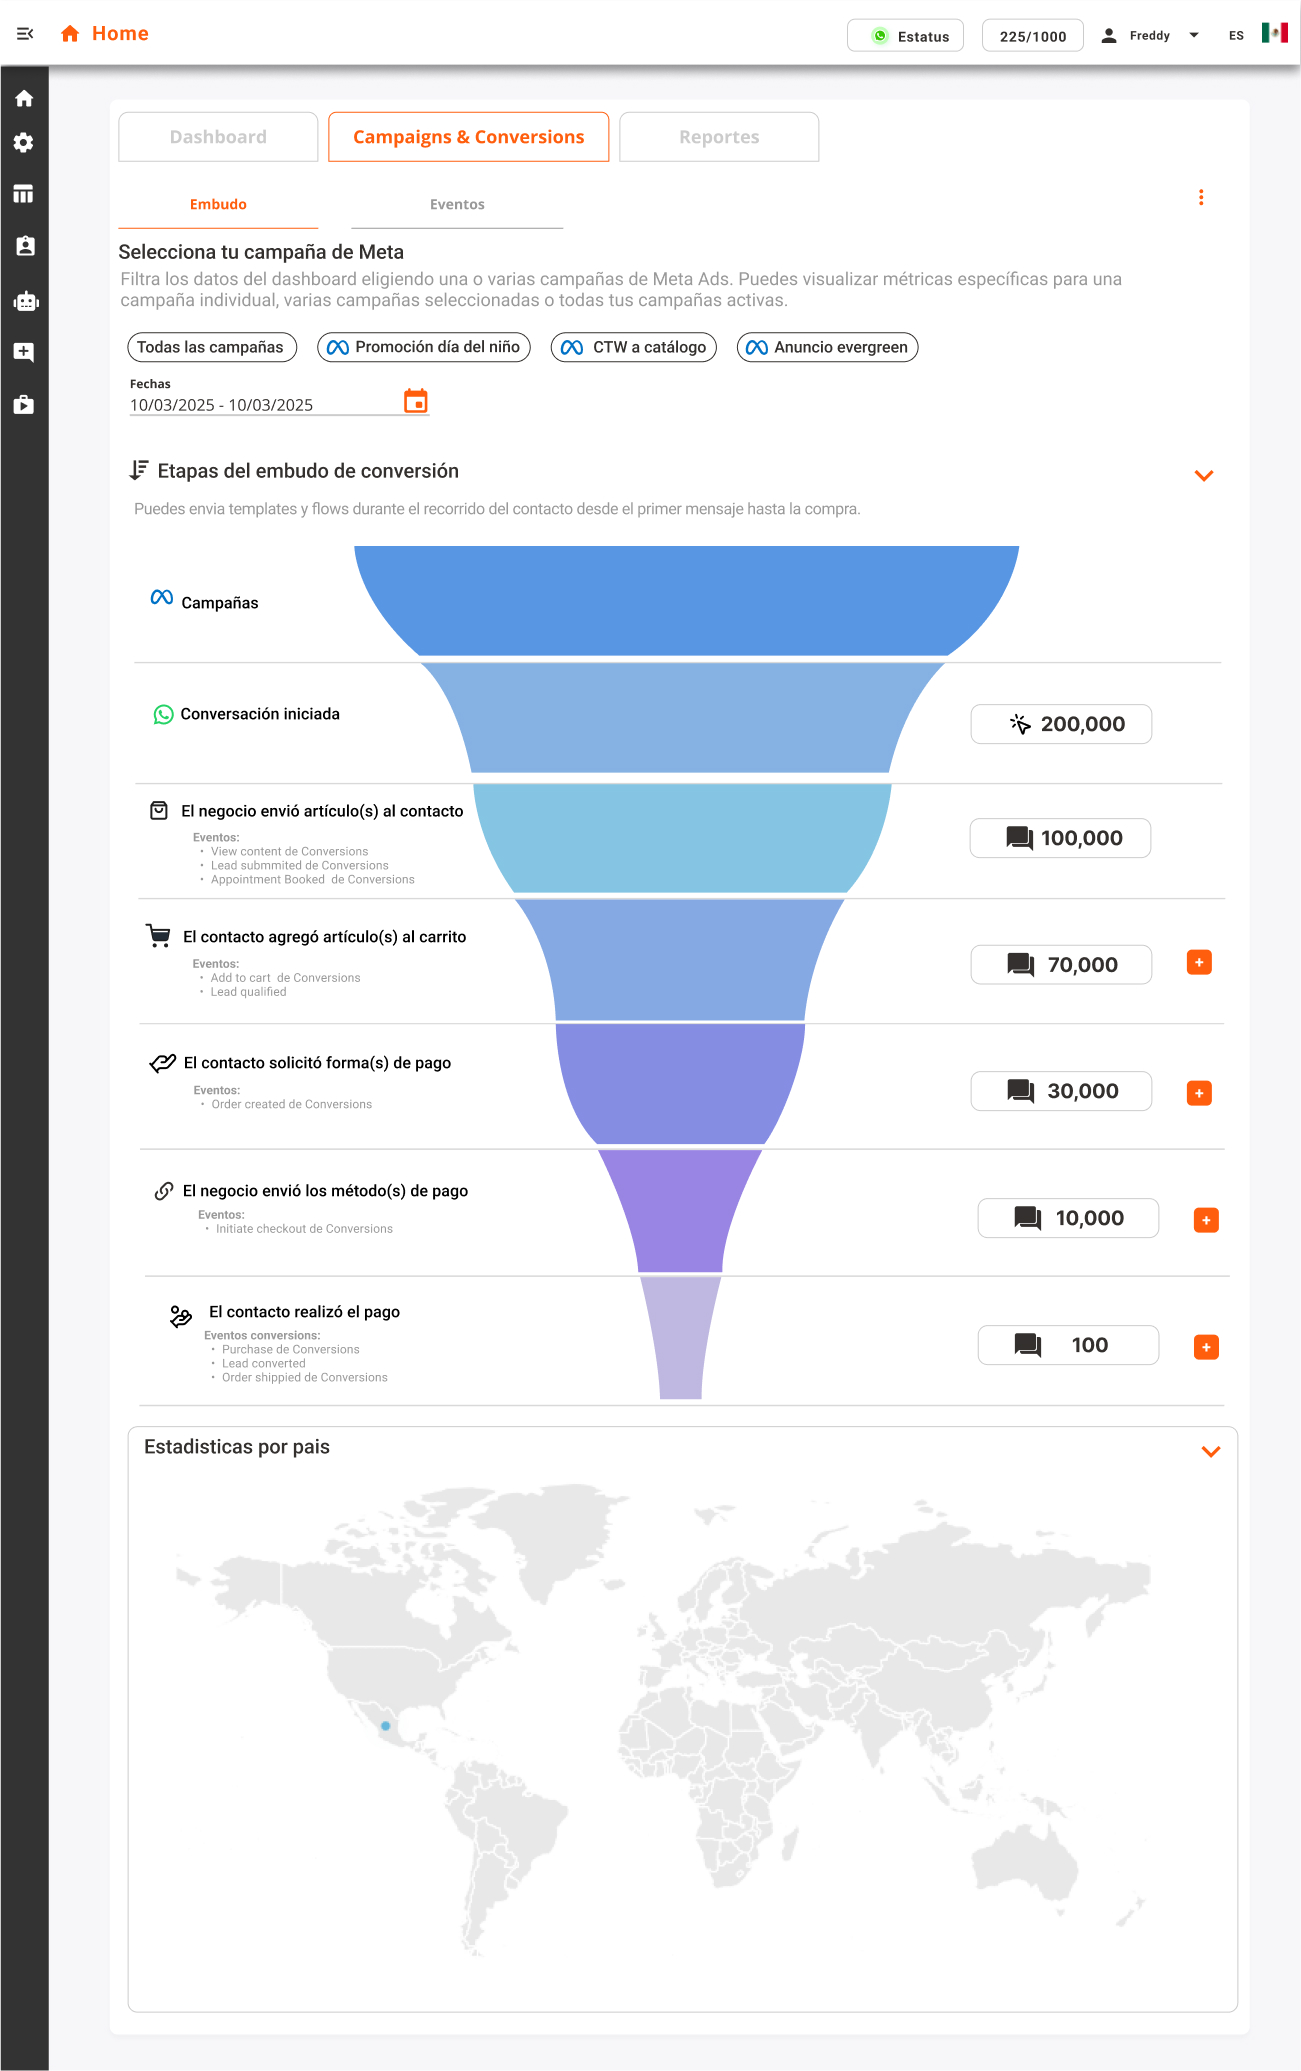1301x2071 pixels.
Task: Click the Mexico flag language icon
Action: point(1274,33)
